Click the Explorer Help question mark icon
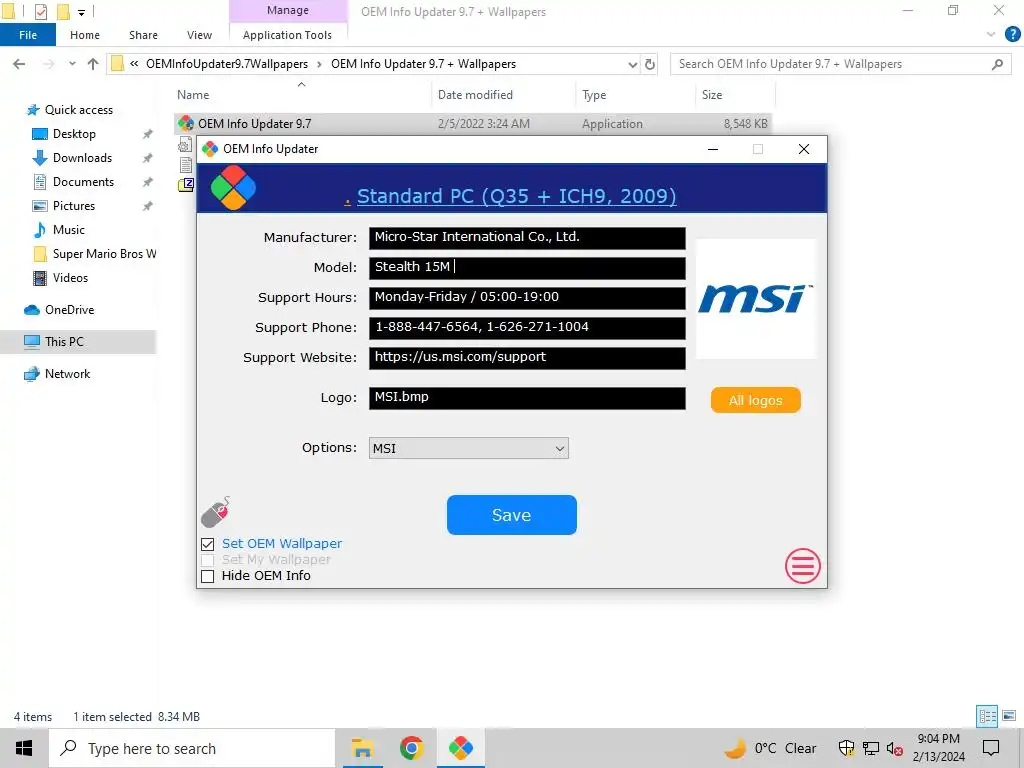Screen dimensions: 1024x768 [x=1012, y=35]
